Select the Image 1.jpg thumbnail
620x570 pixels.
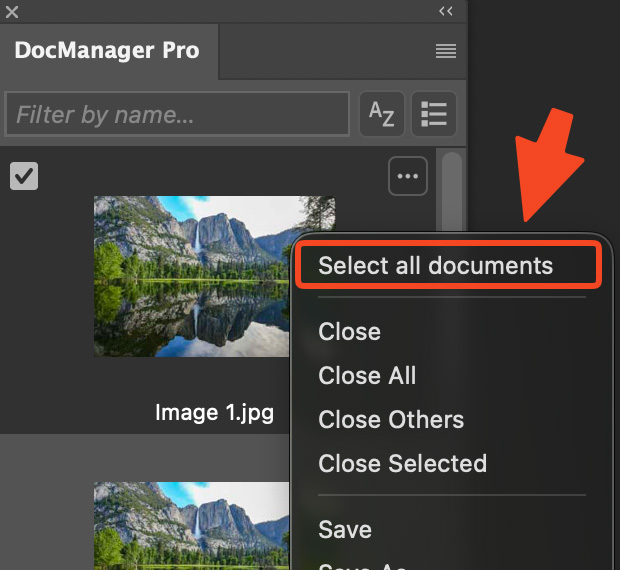(192, 276)
